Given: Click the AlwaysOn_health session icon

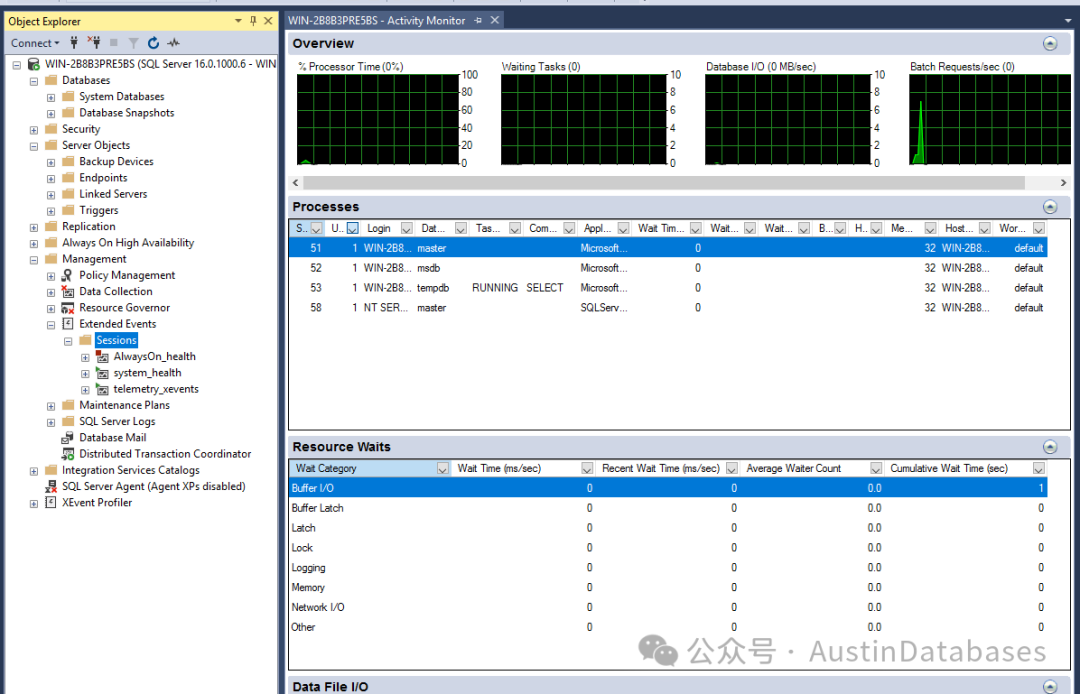Looking at the screenshot, I should [102, 357].
